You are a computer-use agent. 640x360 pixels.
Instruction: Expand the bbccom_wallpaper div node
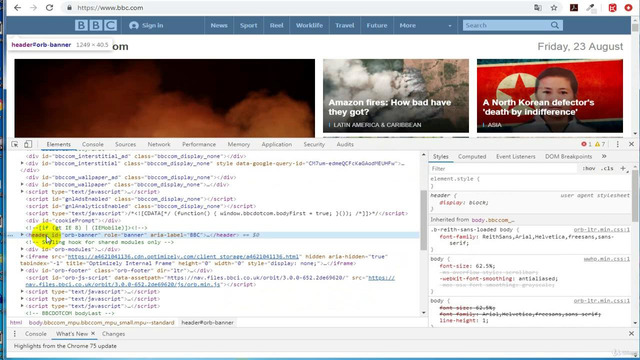22,184
